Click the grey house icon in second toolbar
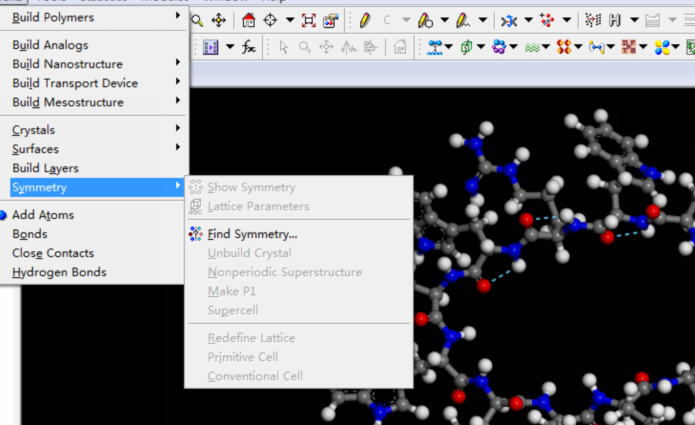 coord(400,47)
